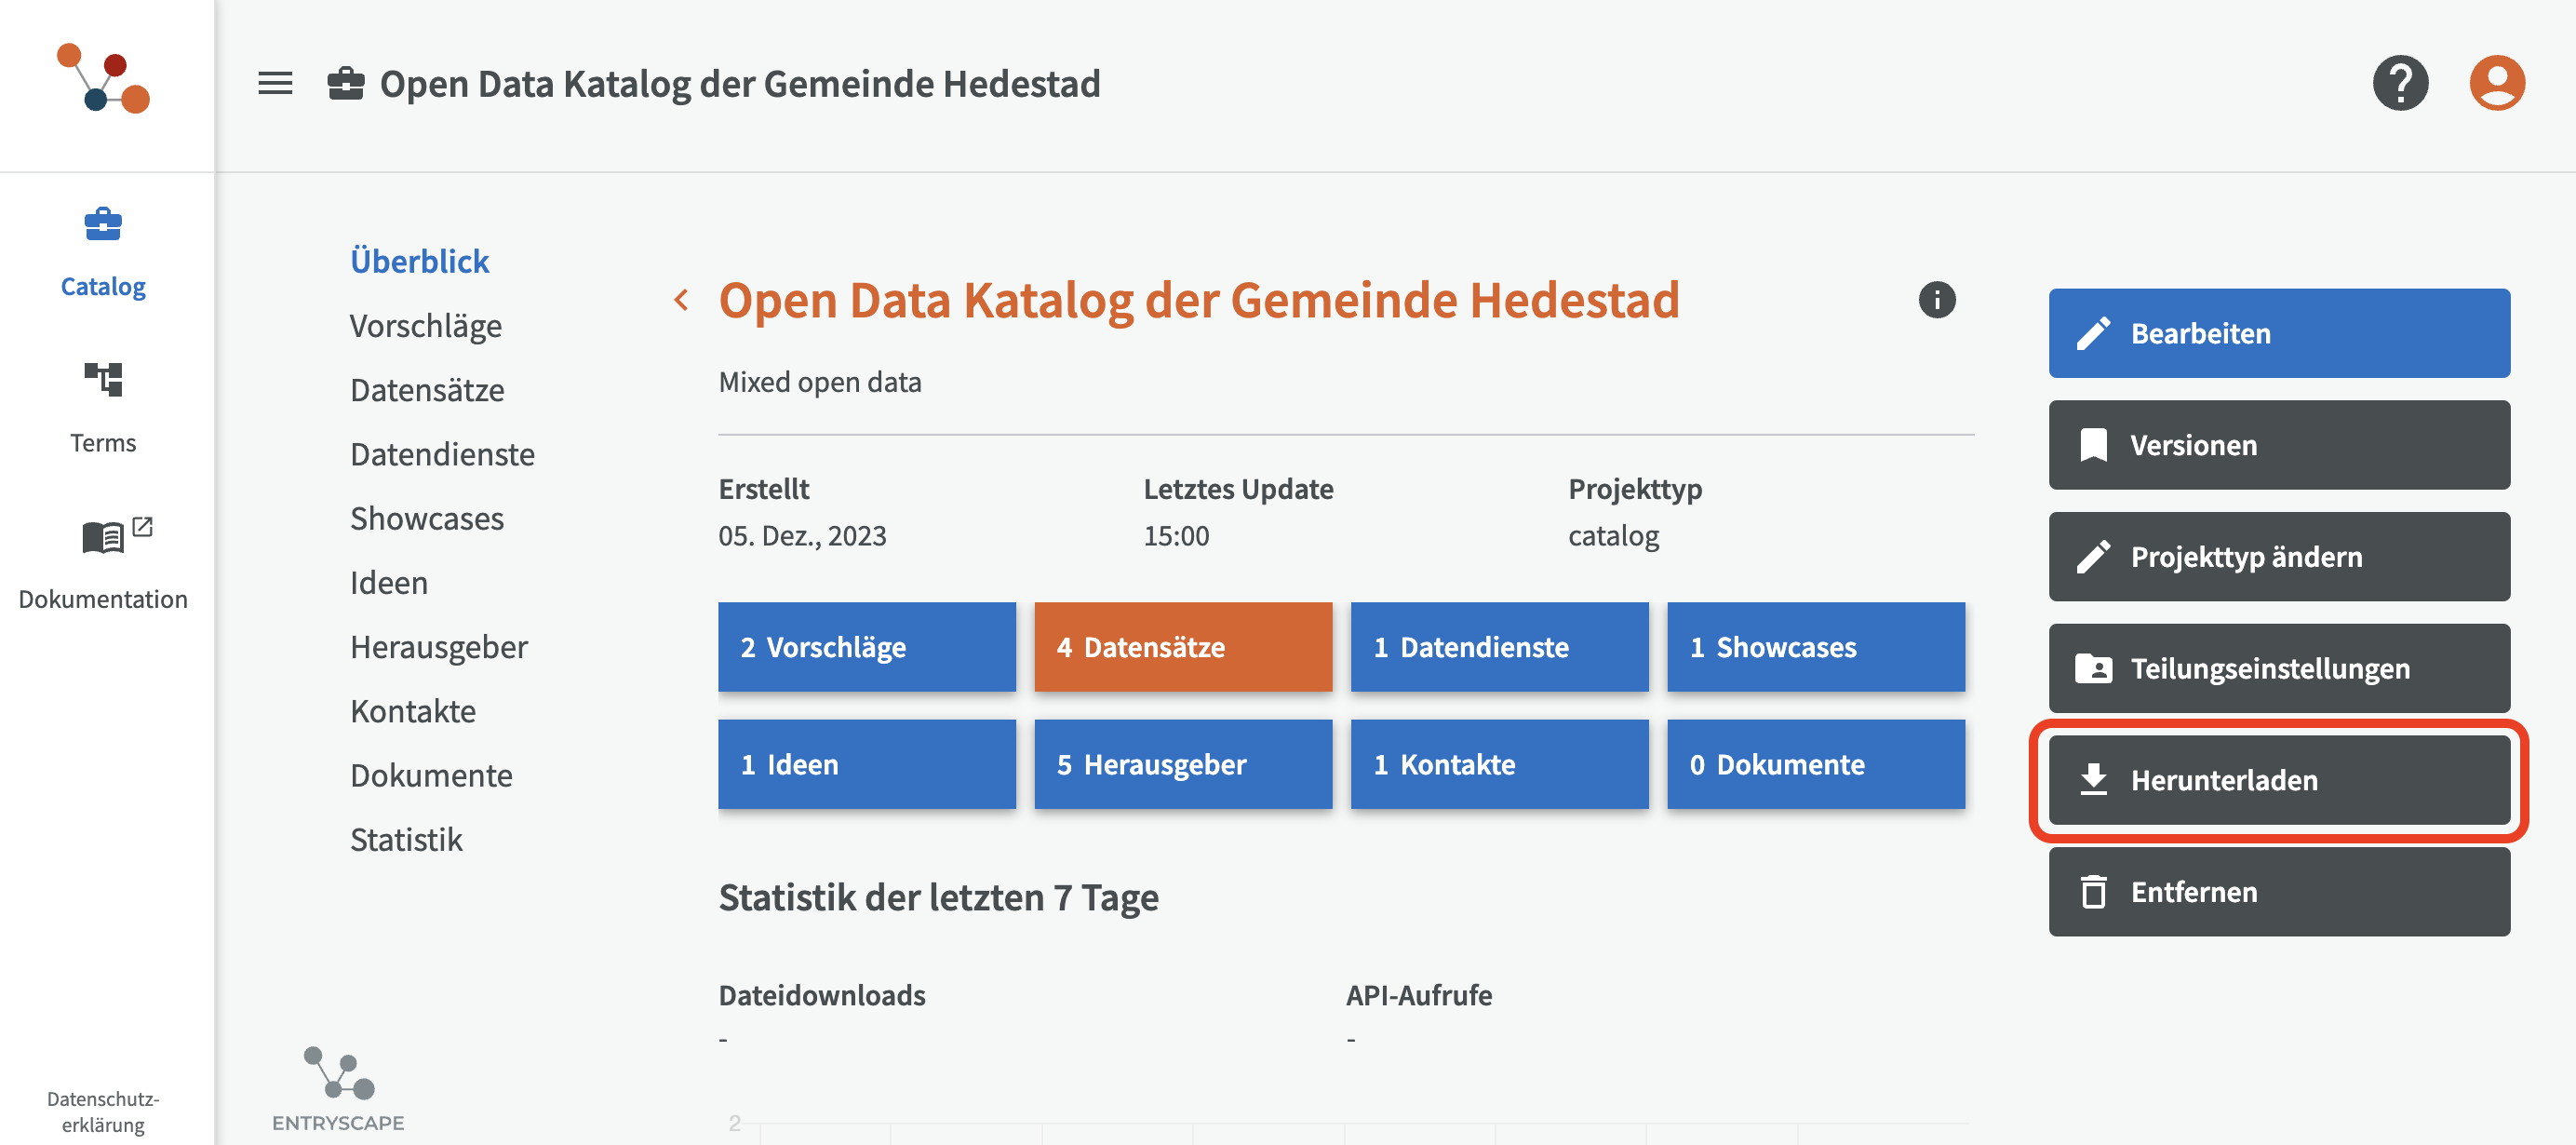Open the 5 Herausgeber tile
2576x1145 pixels.
point(1183,764)
